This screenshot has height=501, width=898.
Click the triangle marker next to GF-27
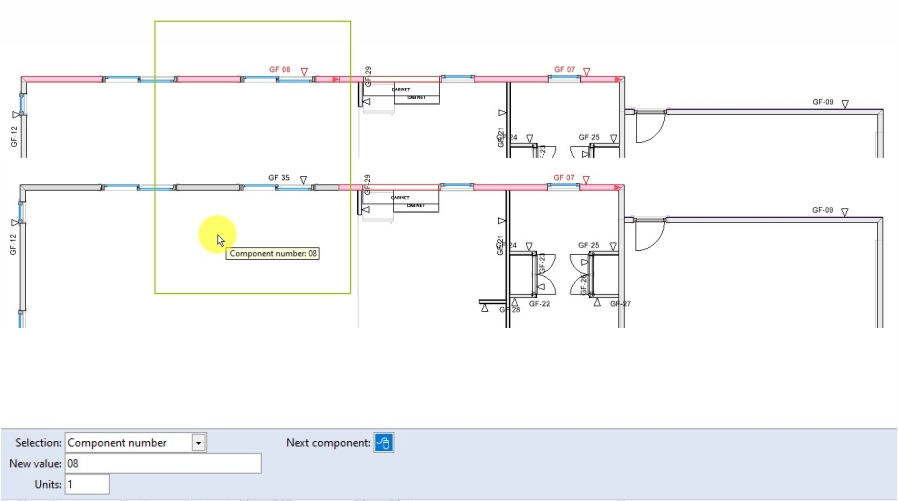[x=599, y=303]
